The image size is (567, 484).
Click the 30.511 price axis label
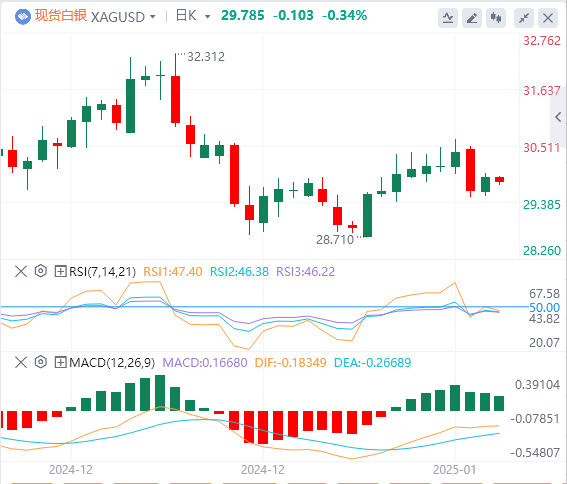[542, 148]
